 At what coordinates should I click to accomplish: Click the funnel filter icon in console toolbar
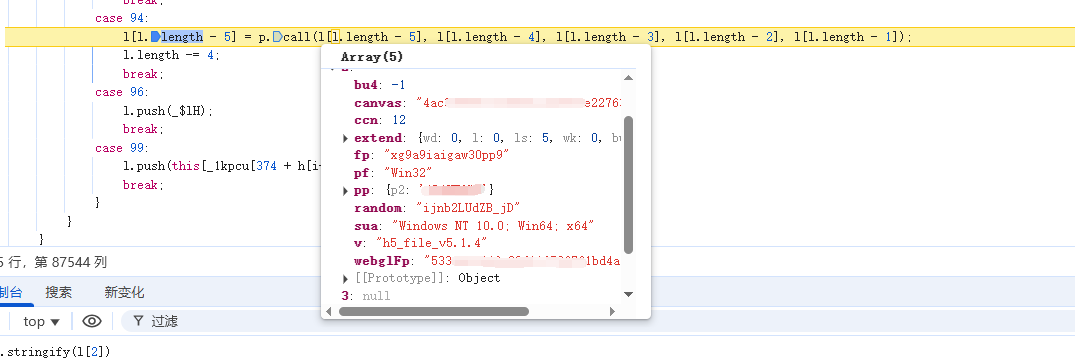138,321
